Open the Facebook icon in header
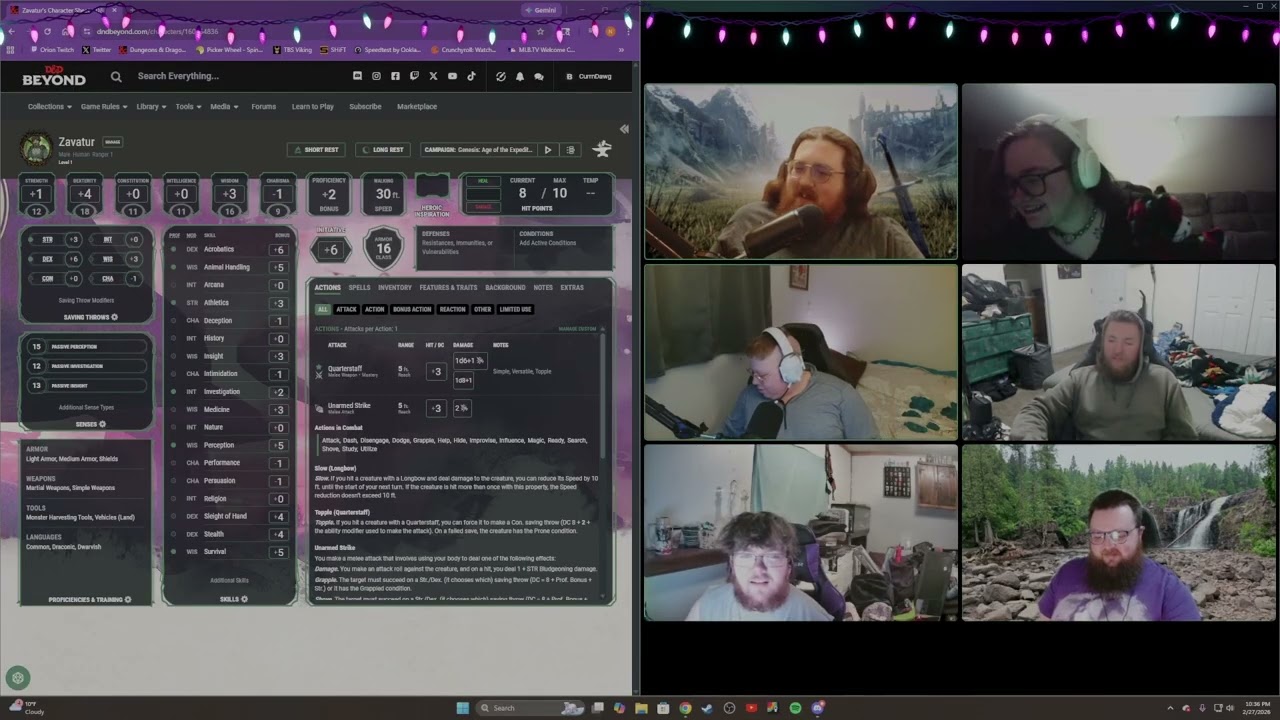This screenshot has width=1280, height=720. point(395,76)
